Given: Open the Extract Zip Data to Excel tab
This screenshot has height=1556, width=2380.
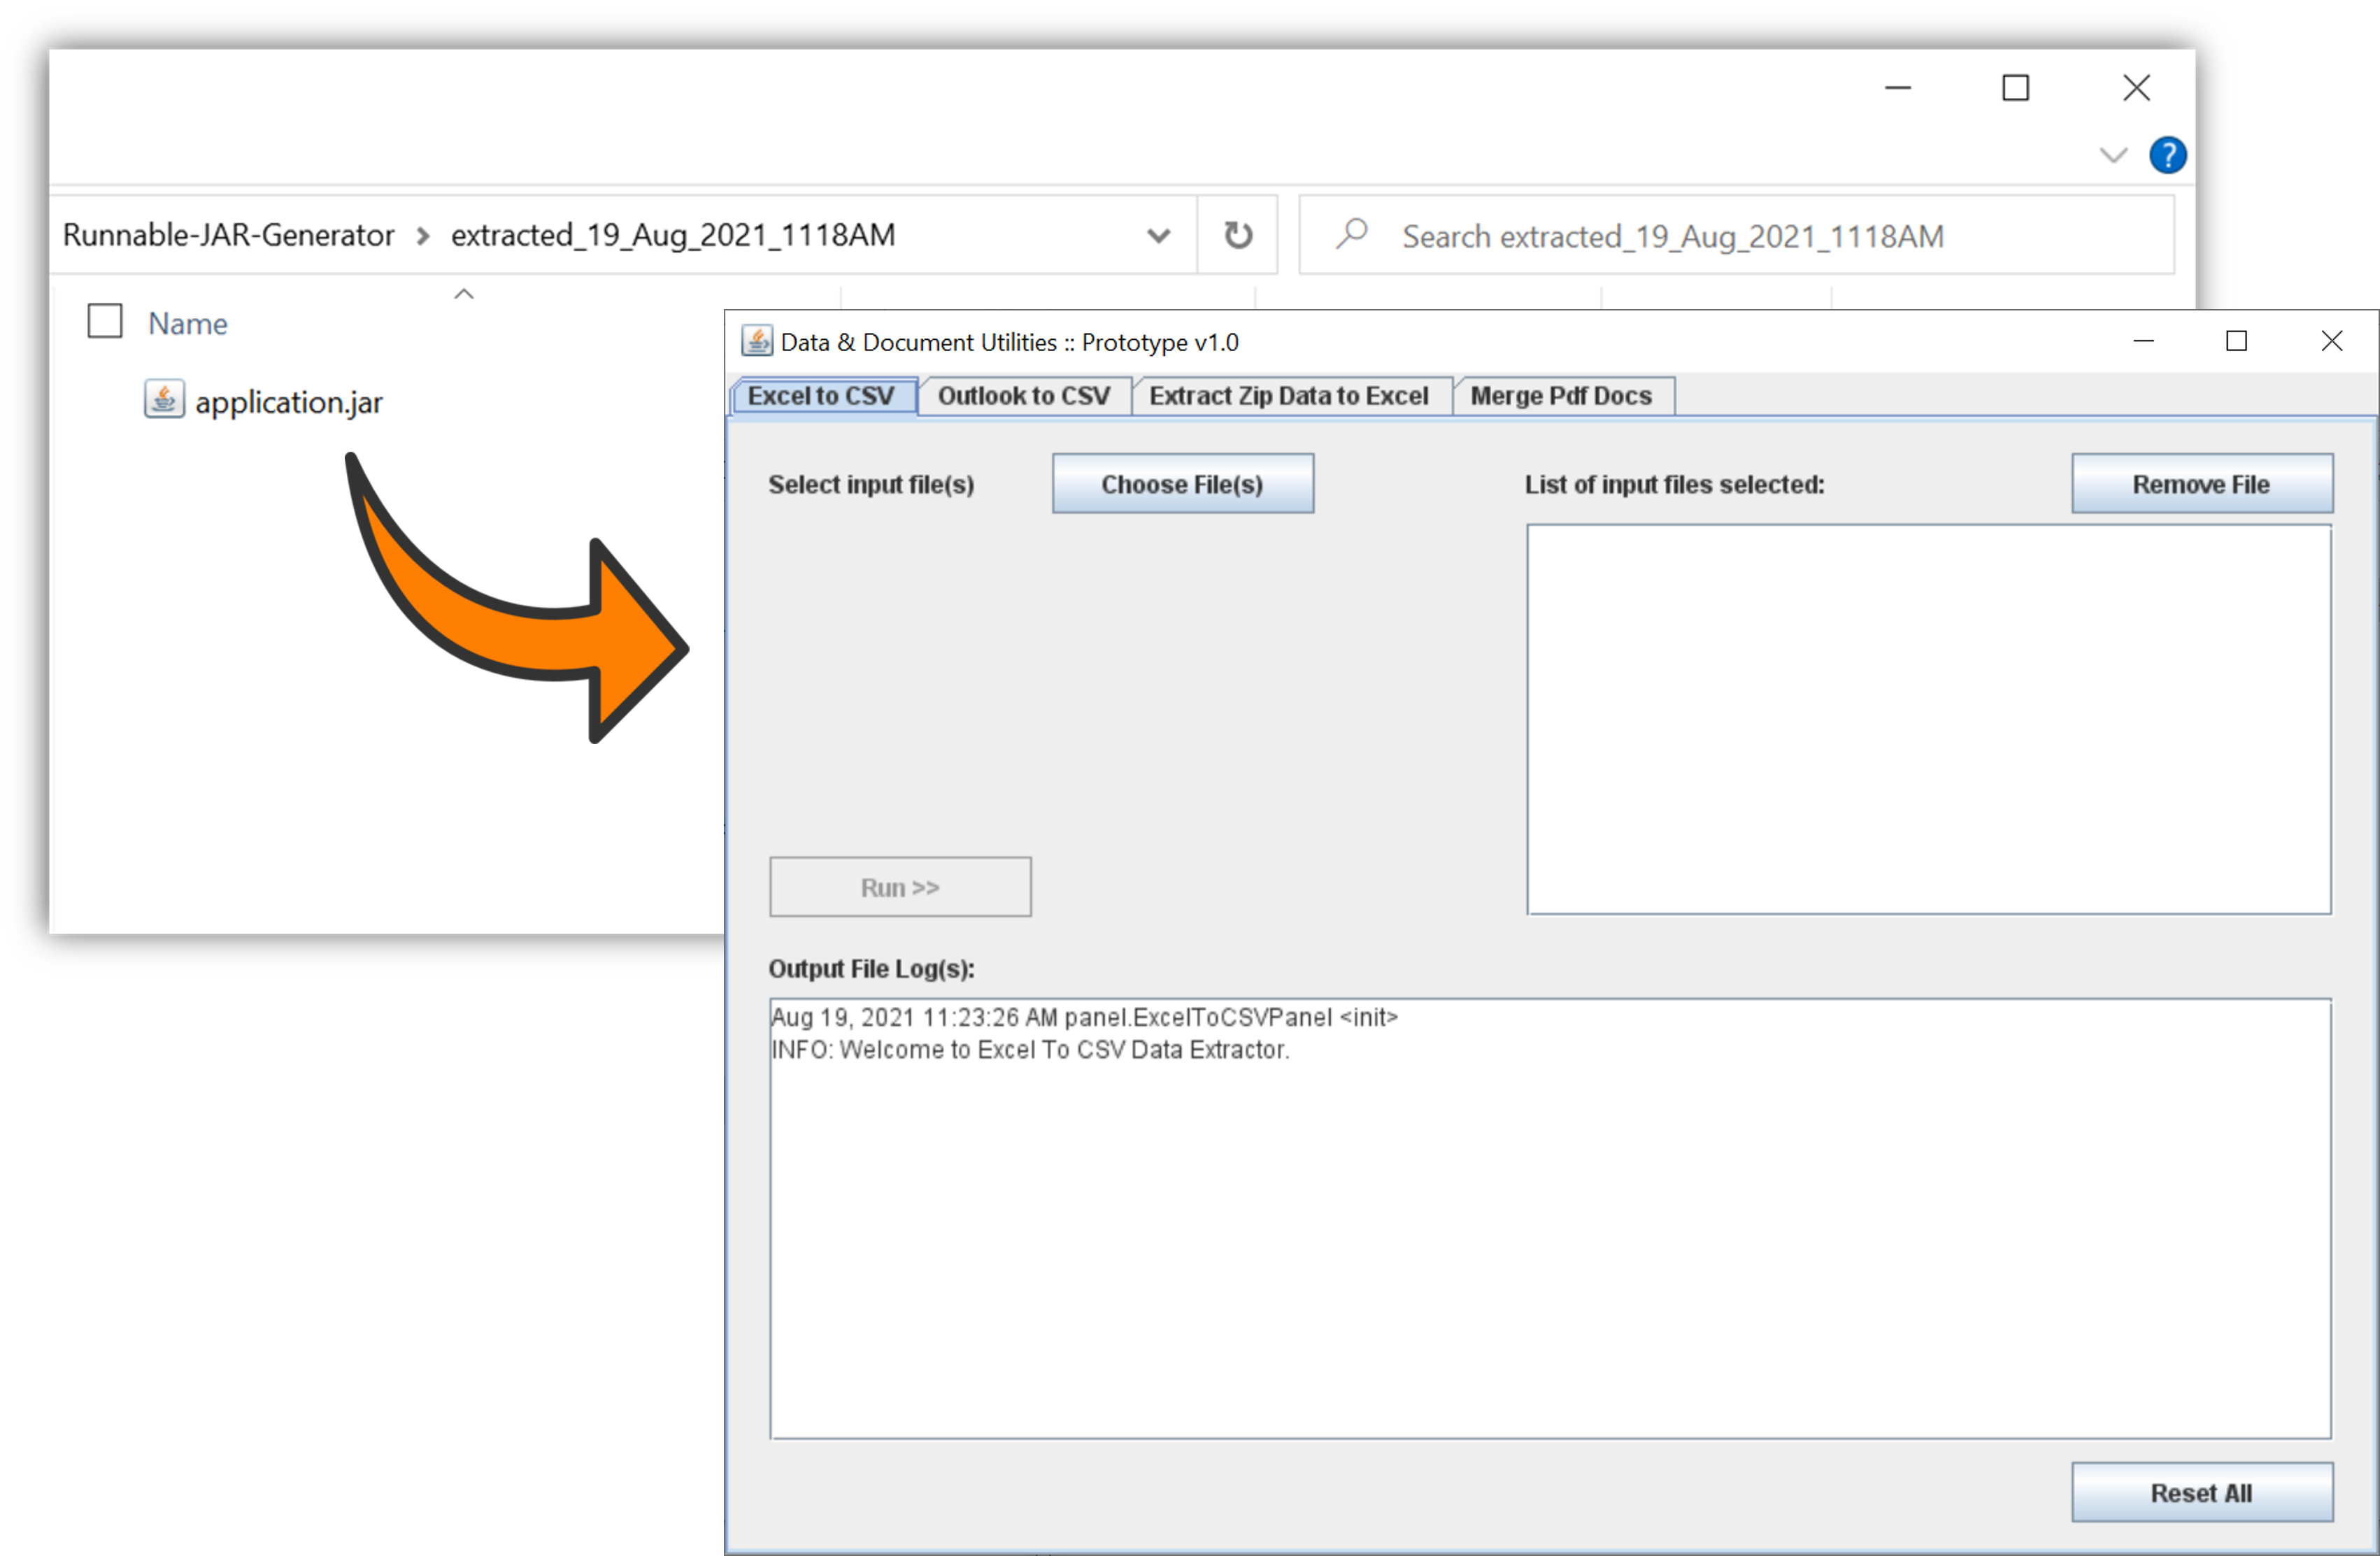Looking at the screenshot, I should click(x=1288, y=396).
